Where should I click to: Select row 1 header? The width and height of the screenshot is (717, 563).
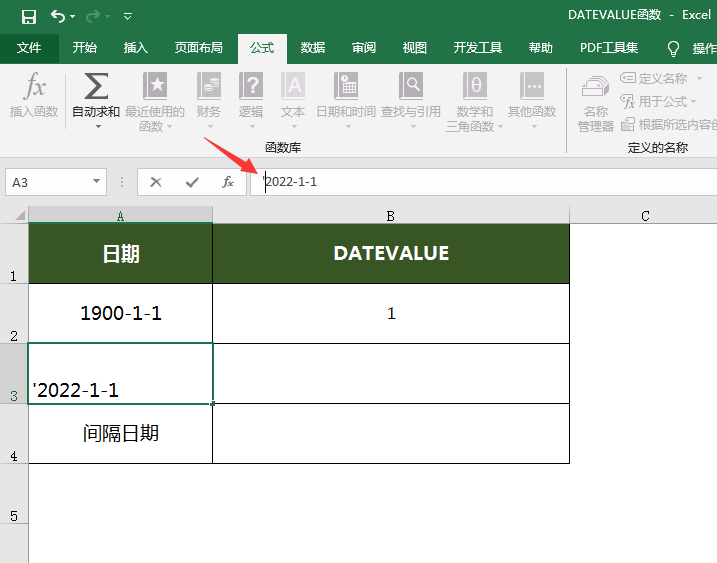[14, 254]
